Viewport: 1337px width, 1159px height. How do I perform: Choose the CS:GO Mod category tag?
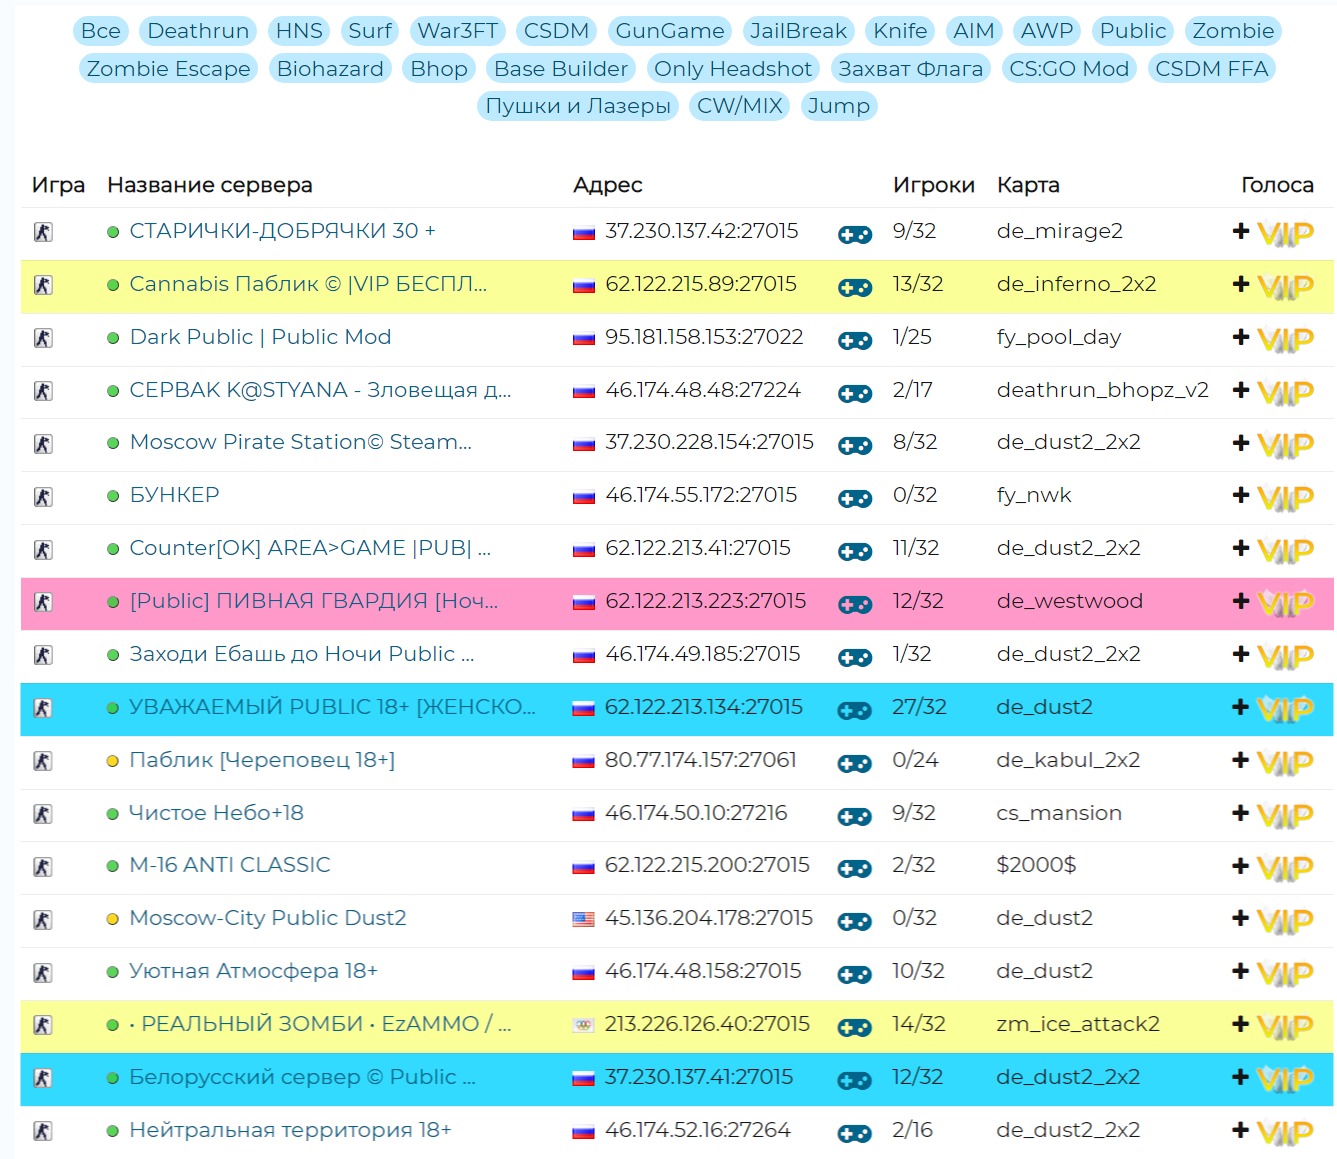1068,69
